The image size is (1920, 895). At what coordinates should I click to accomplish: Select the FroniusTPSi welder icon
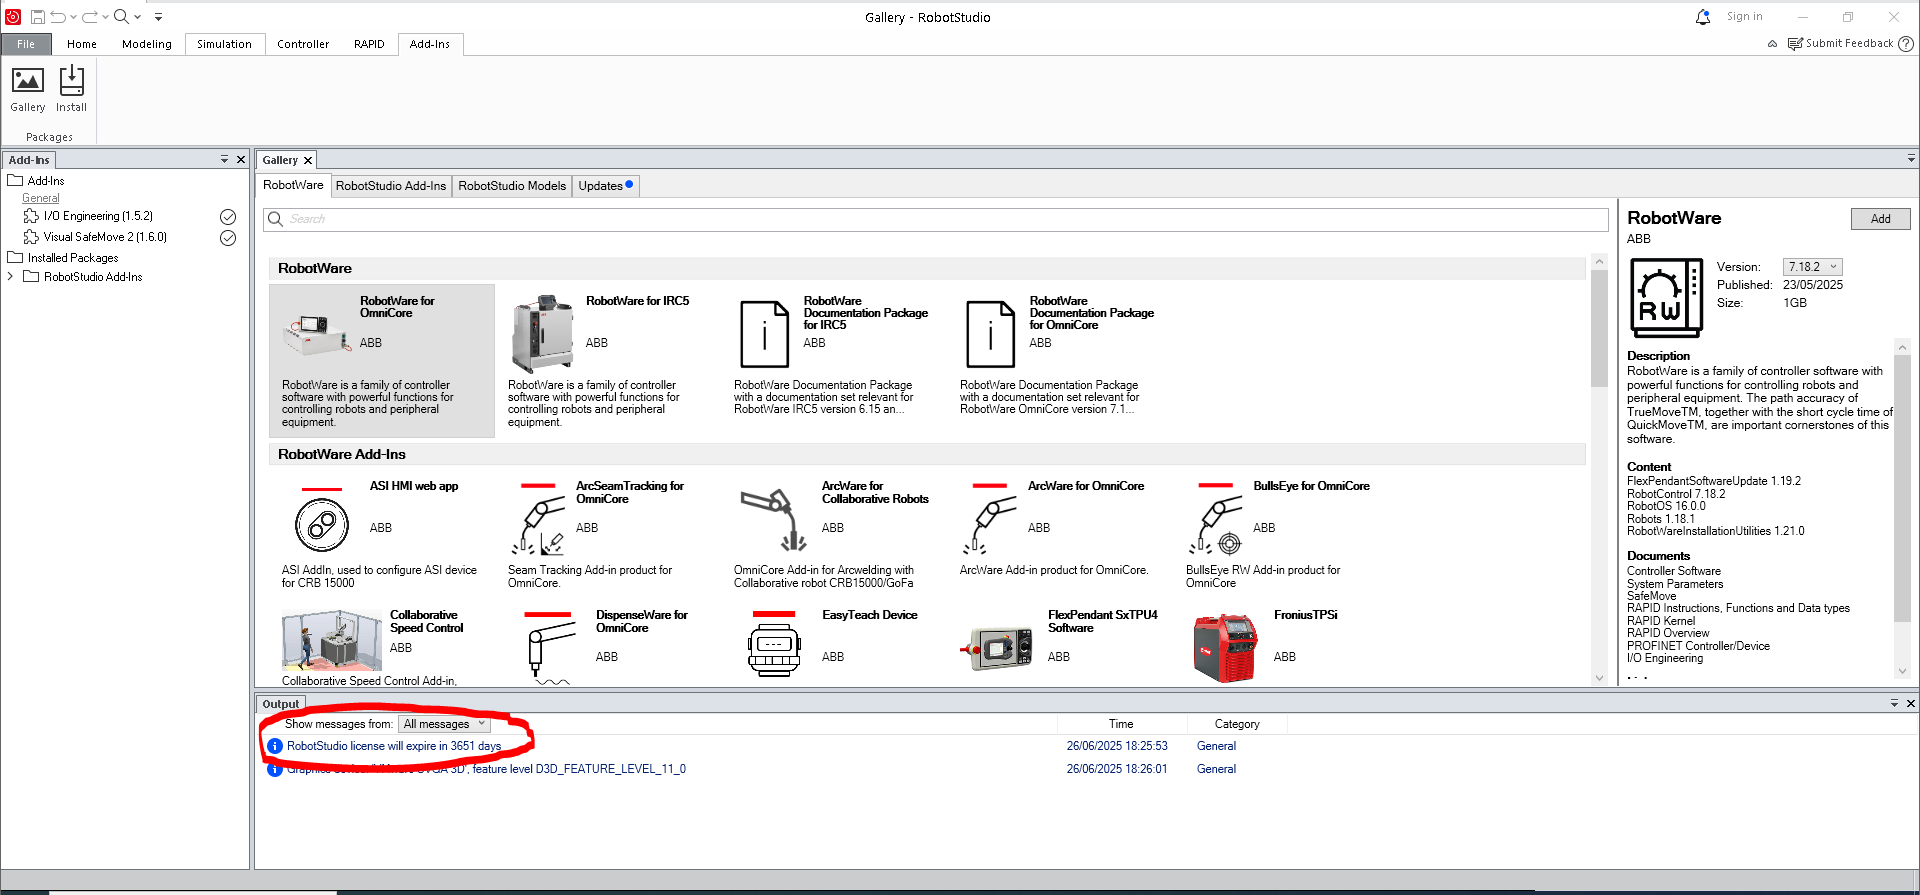[1225, 648]
